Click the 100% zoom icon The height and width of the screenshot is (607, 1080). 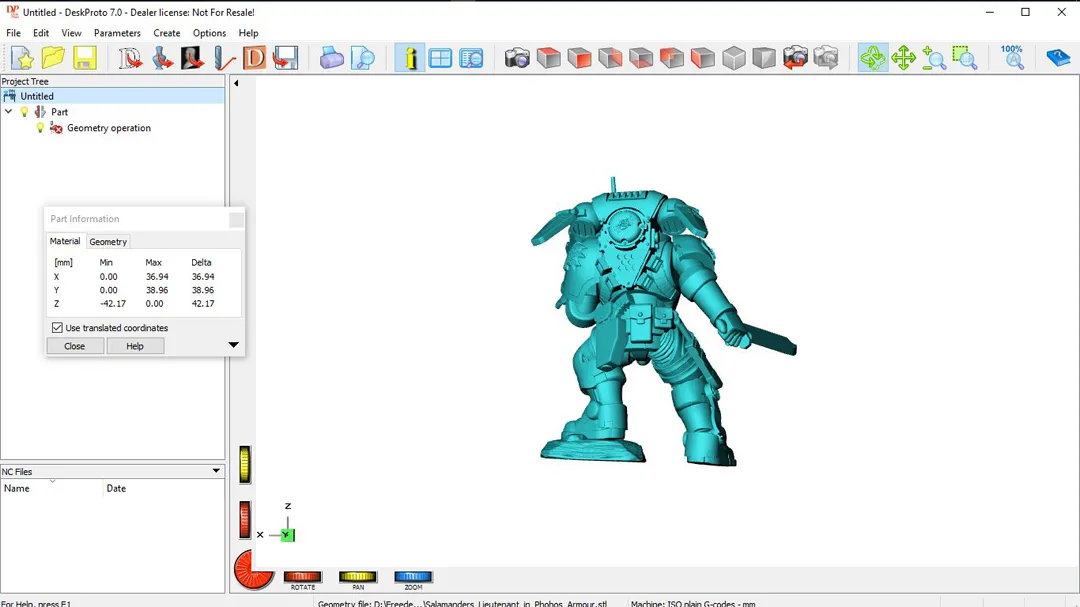click(1012, 59)
